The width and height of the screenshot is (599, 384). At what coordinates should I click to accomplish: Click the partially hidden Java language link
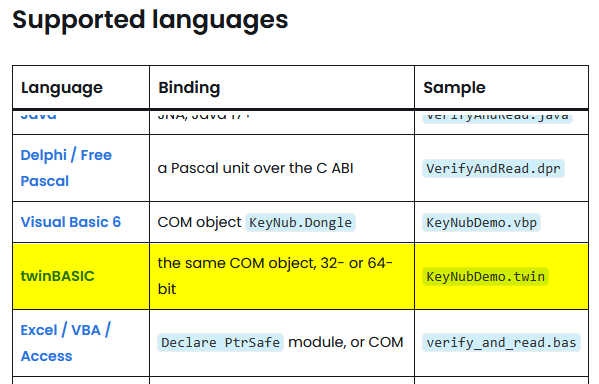pyautogui.click(x=39, y=115)
